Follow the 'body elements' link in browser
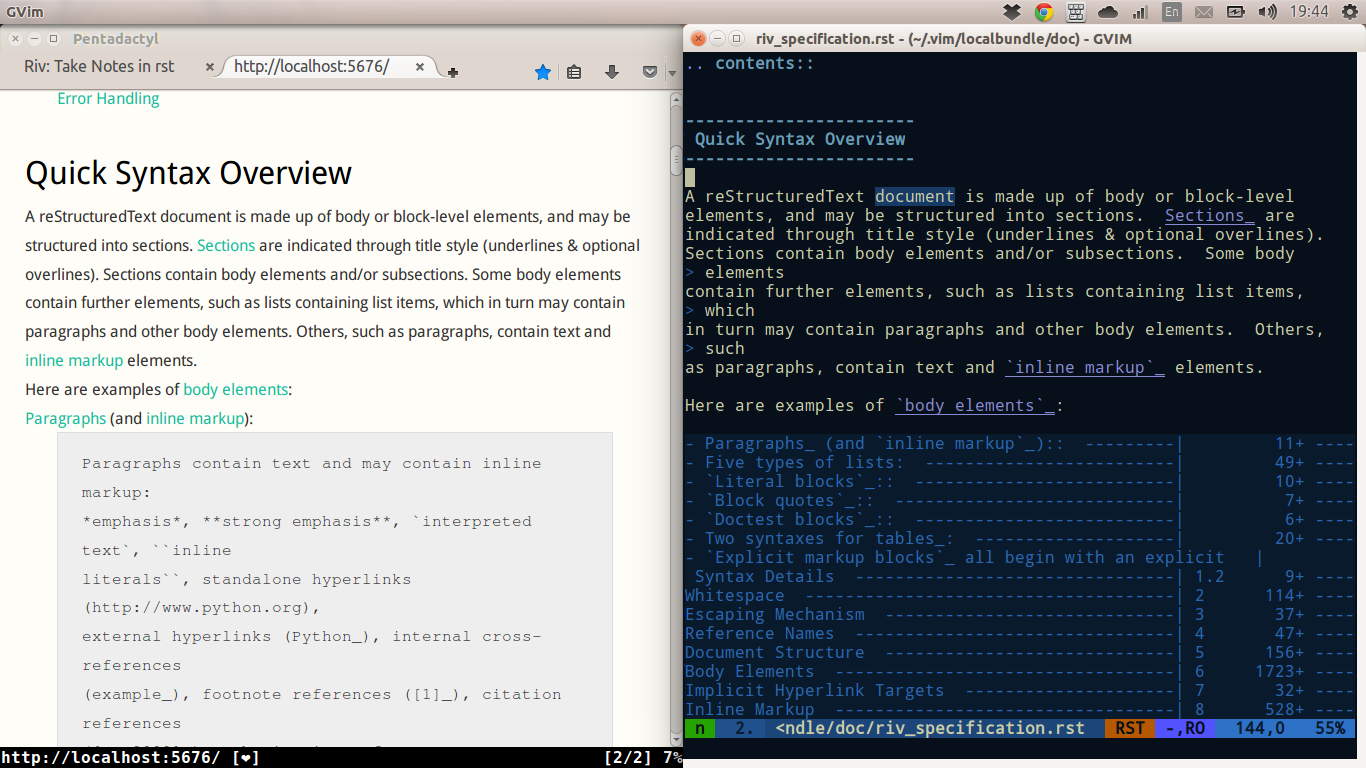The height and width of the screenshot is (768, 1366). pyautogui.click(x=235, y=389)
